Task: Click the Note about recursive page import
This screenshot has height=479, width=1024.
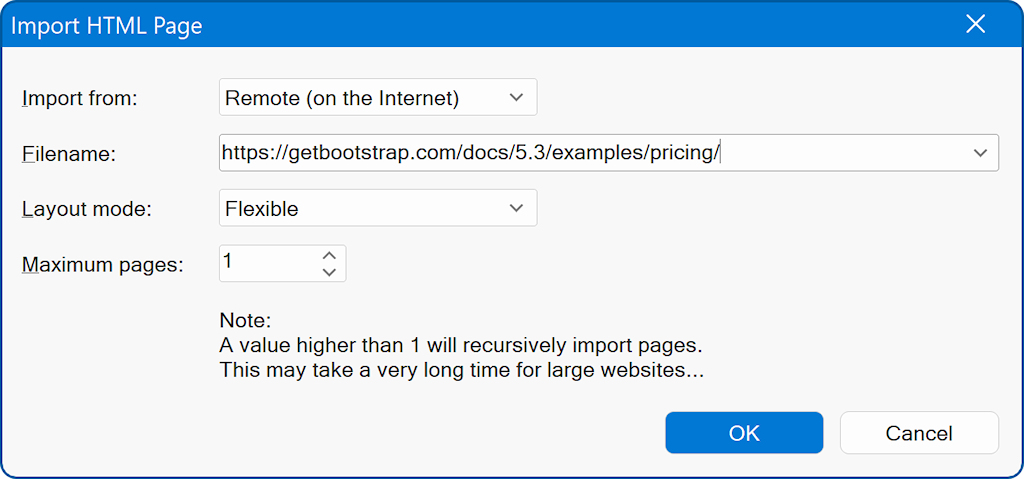Action: pyautogui.click(x=462, y=346)
